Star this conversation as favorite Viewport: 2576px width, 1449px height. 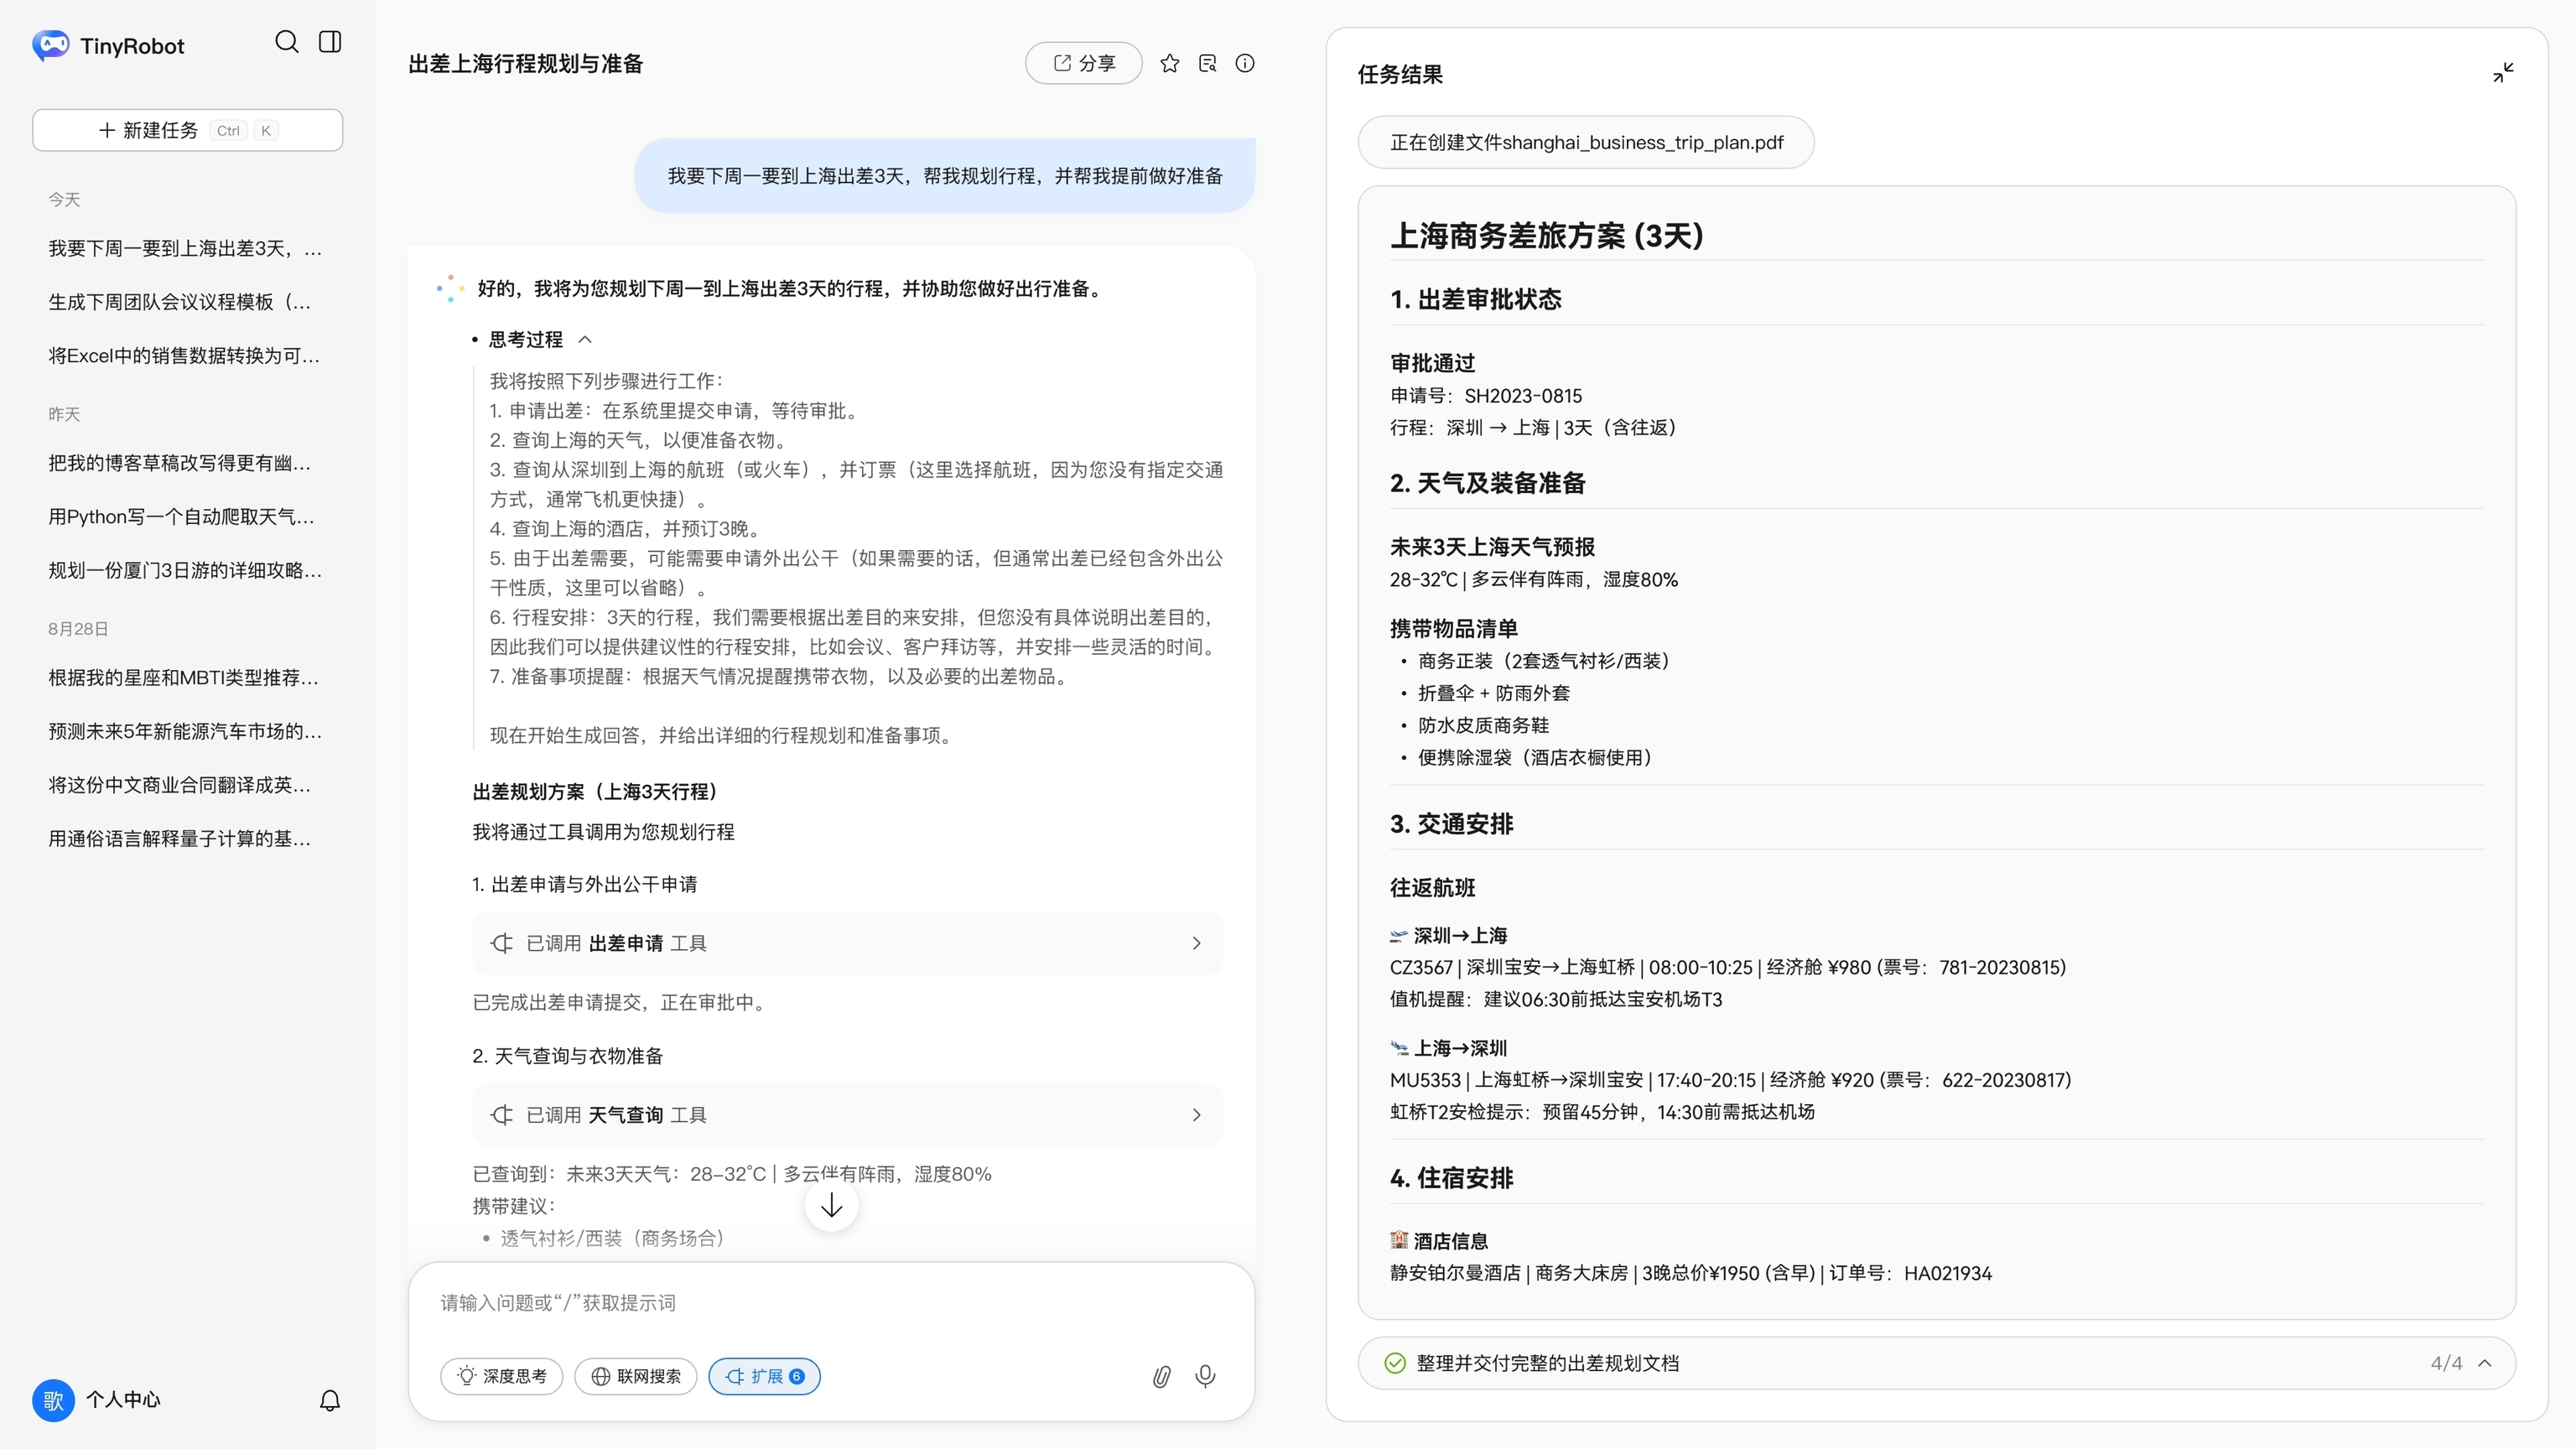click(x=1169, y=64)
